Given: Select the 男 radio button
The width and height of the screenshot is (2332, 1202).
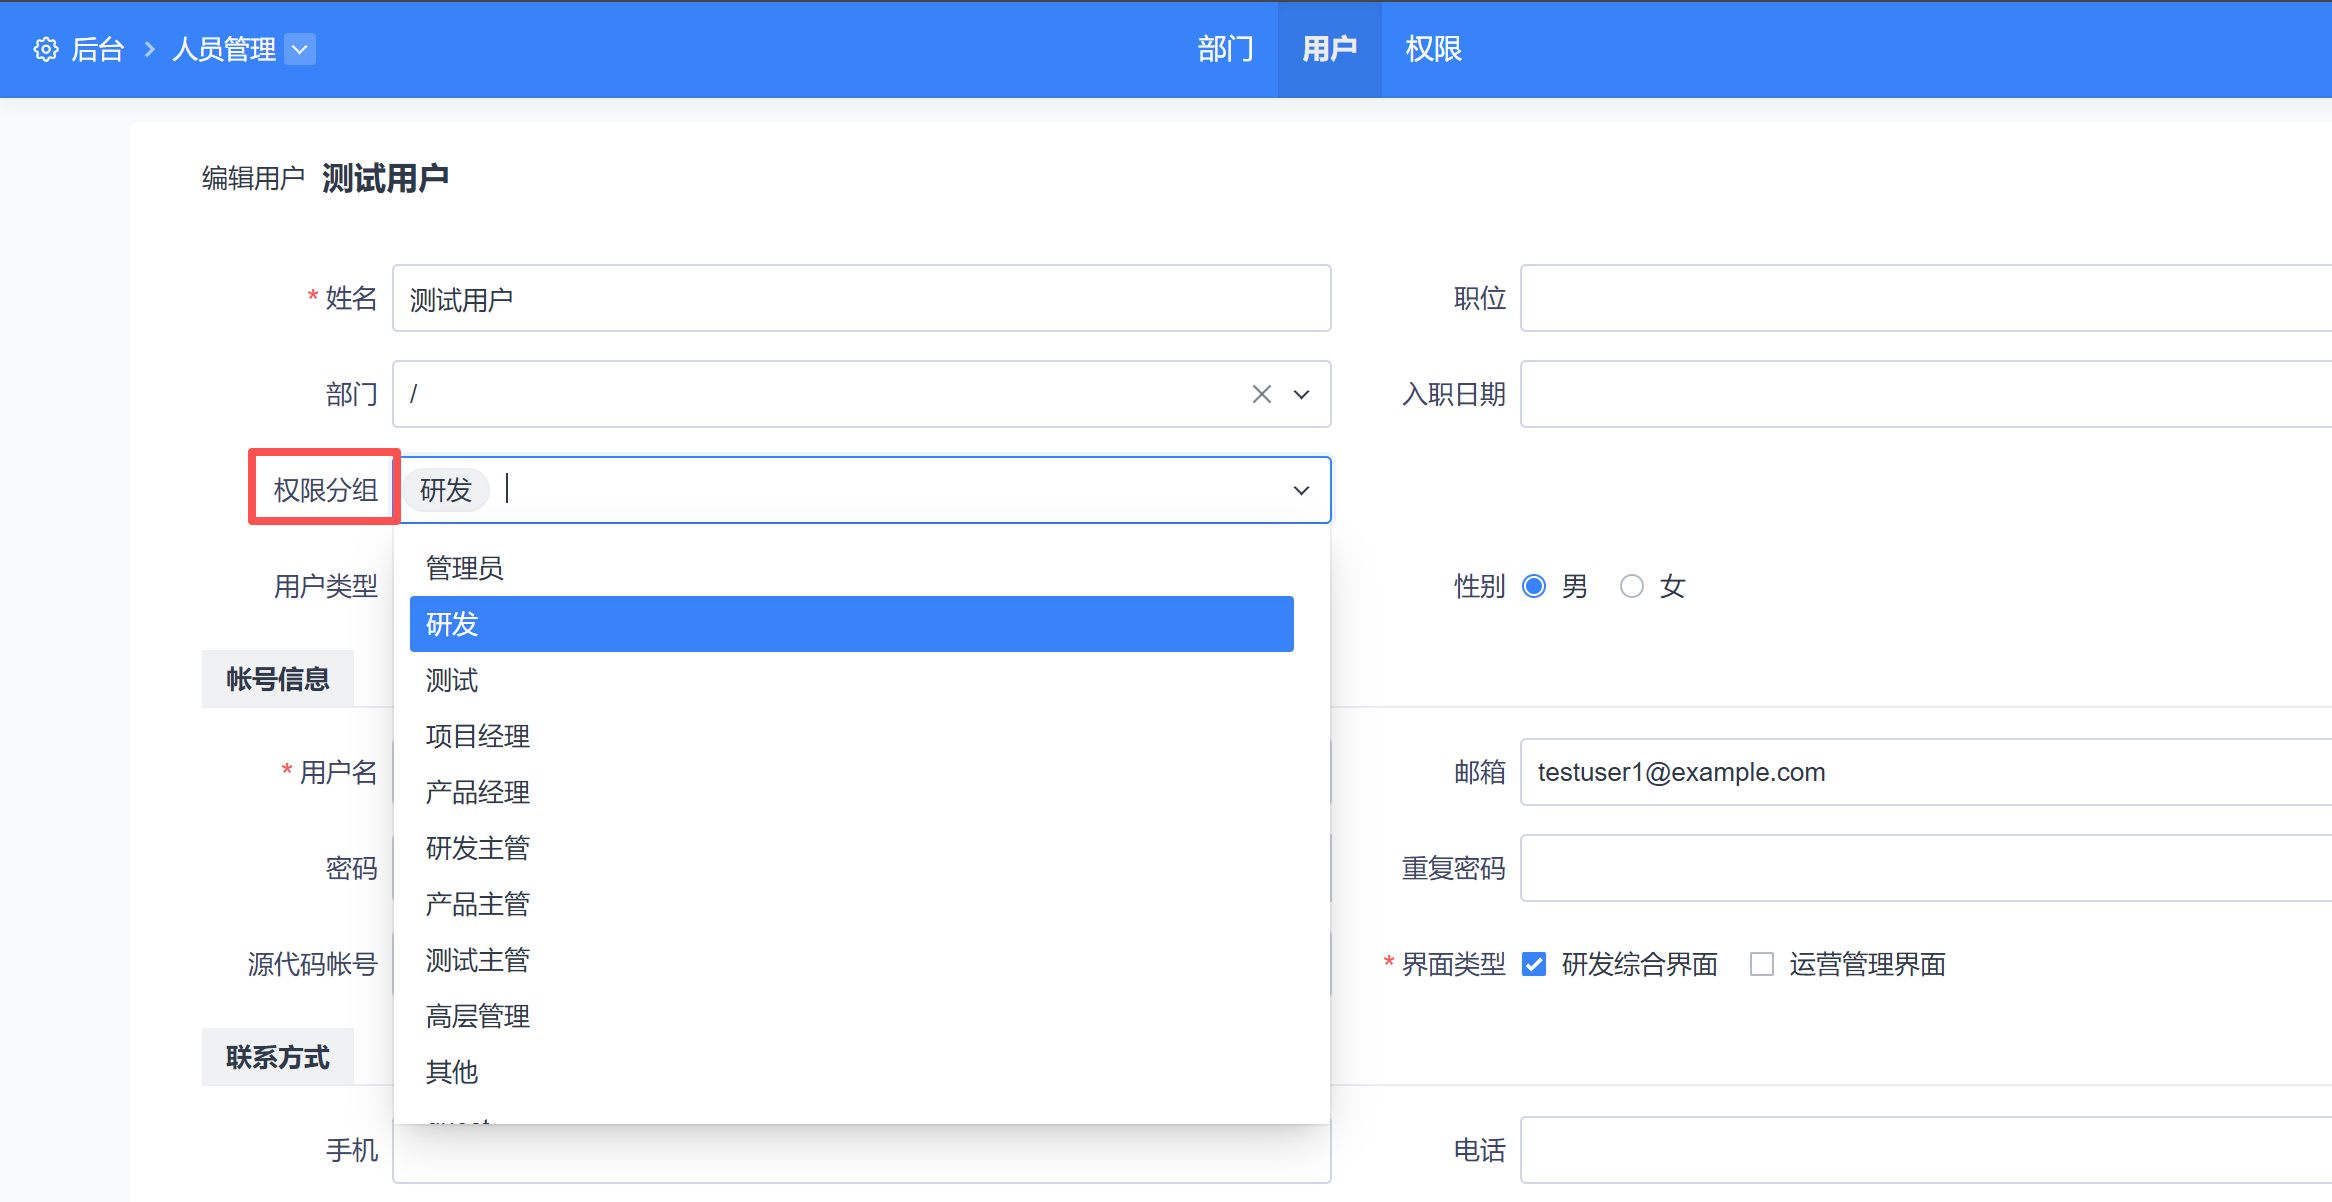Looking at the screenshot, I should 1533,586.
